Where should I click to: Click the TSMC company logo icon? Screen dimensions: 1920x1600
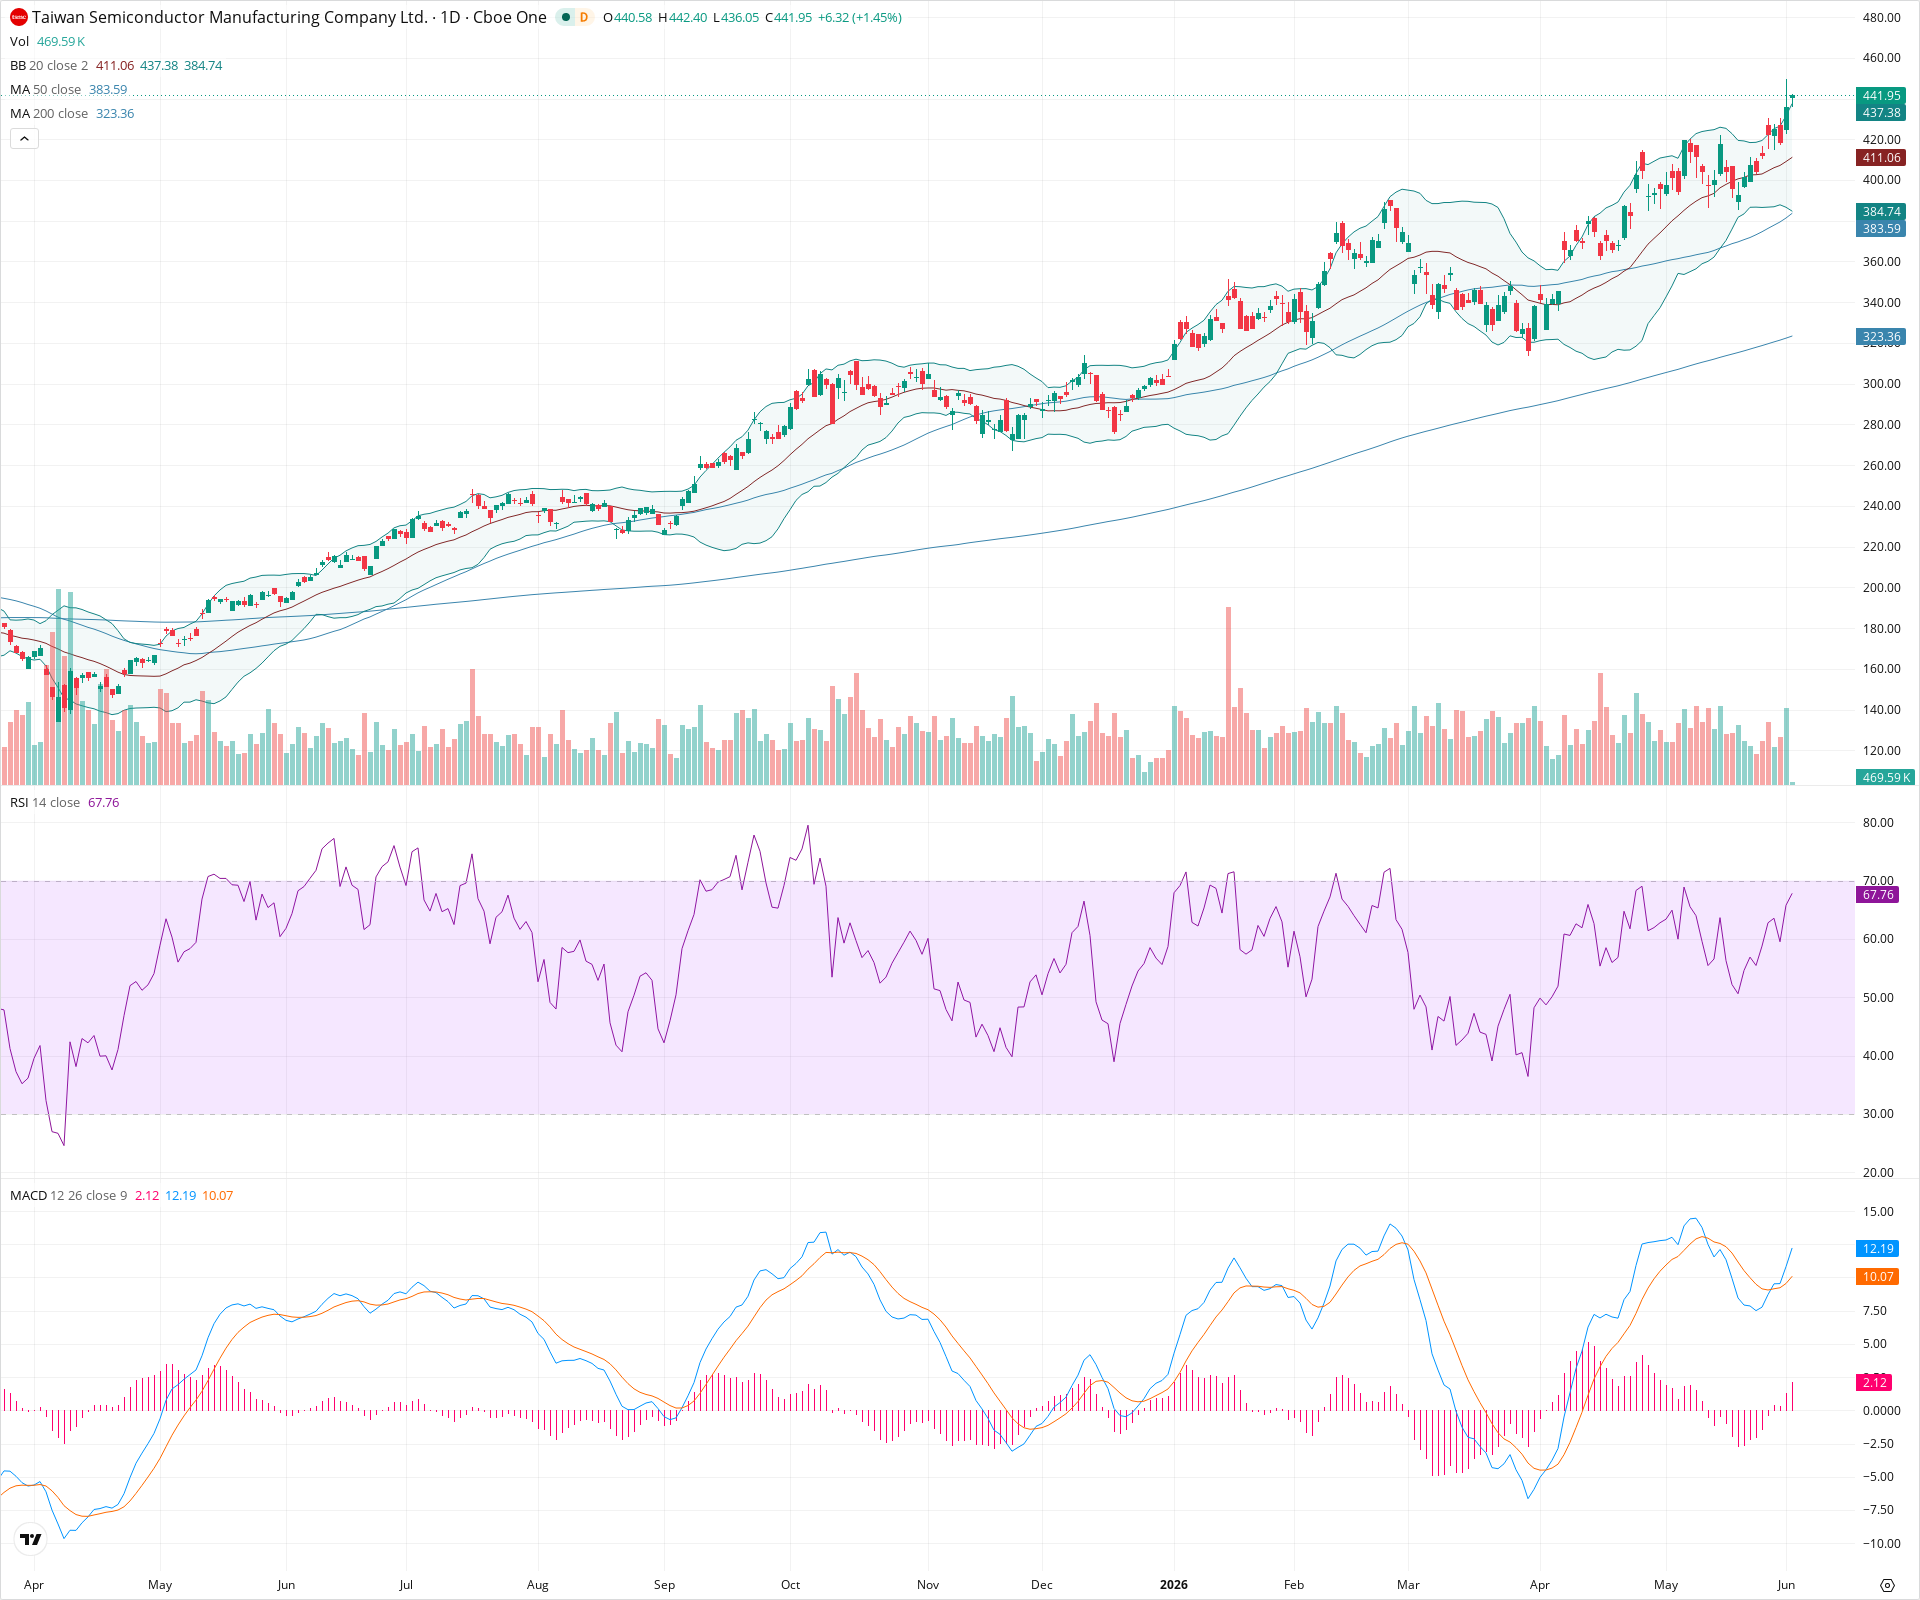tap(19, 17)
